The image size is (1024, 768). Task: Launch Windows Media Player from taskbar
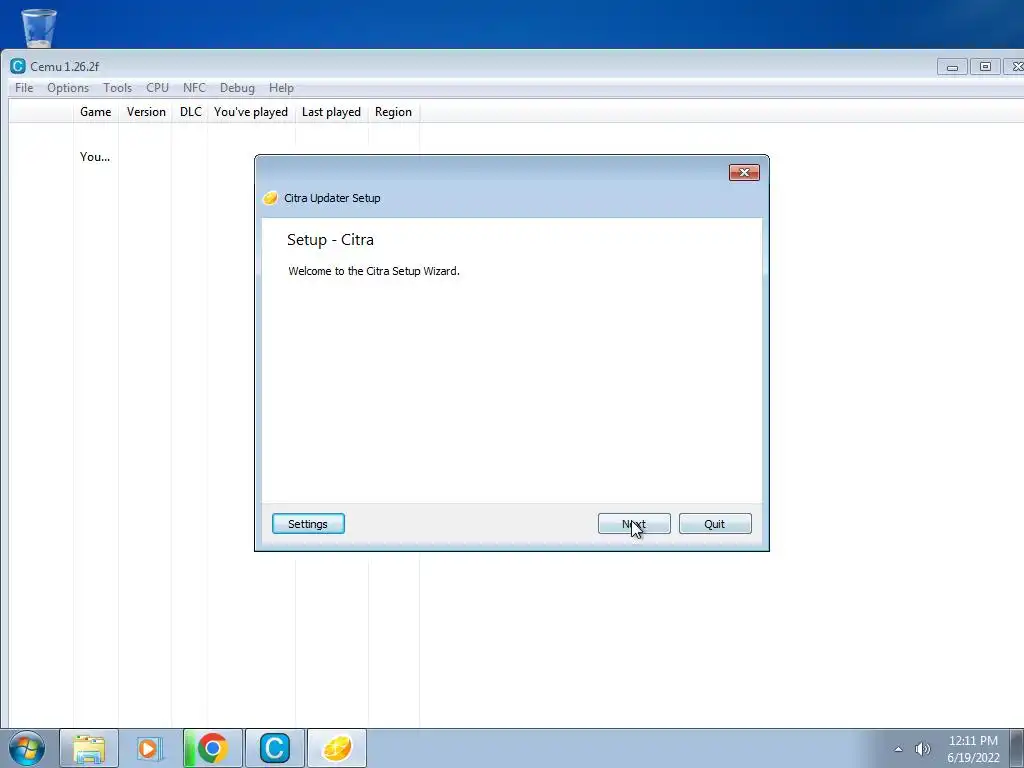pos(150,748)
